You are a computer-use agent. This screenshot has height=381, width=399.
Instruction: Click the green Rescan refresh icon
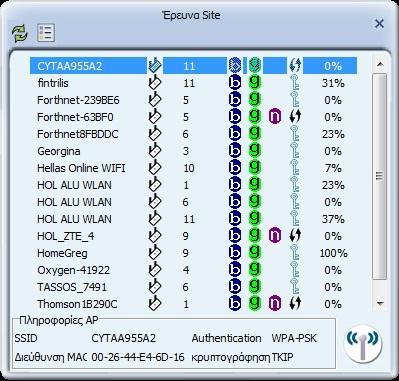click(20, 33)
